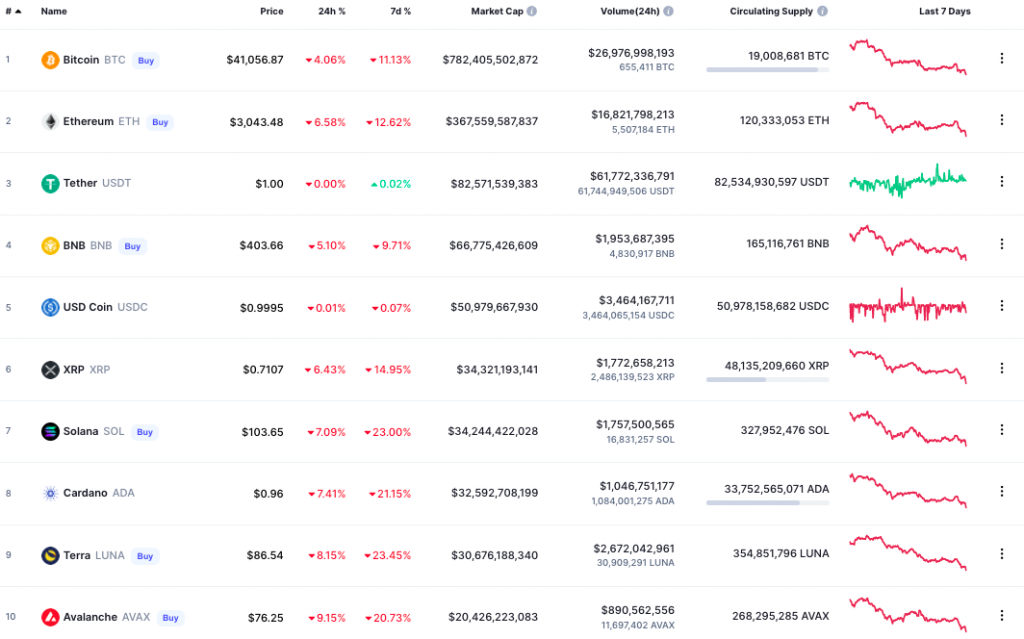
Task: Open Volume(24h) info tooltip icon
Action: 668,11
